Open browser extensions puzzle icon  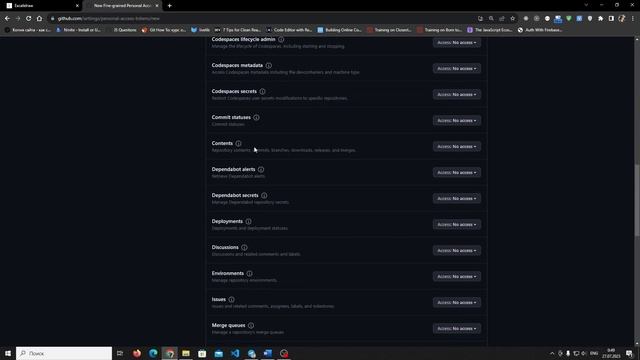pos(600,18)
